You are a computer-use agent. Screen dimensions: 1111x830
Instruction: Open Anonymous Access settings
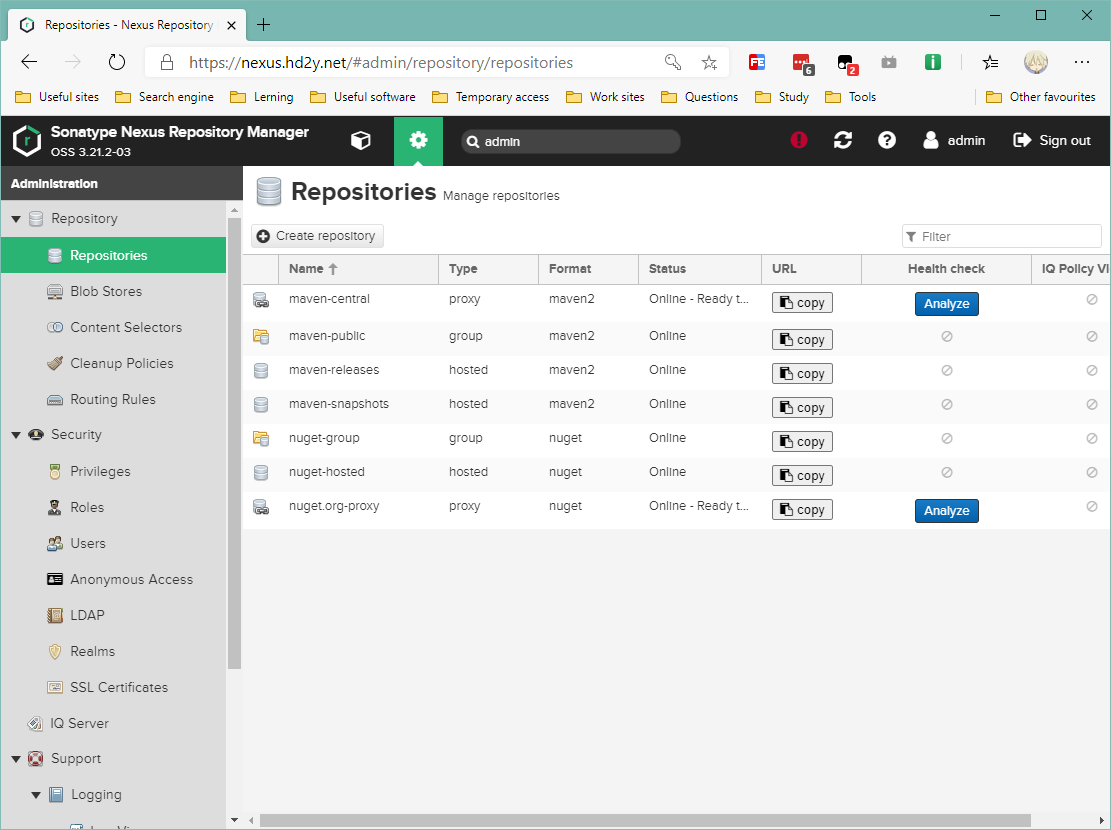point(113,579)
